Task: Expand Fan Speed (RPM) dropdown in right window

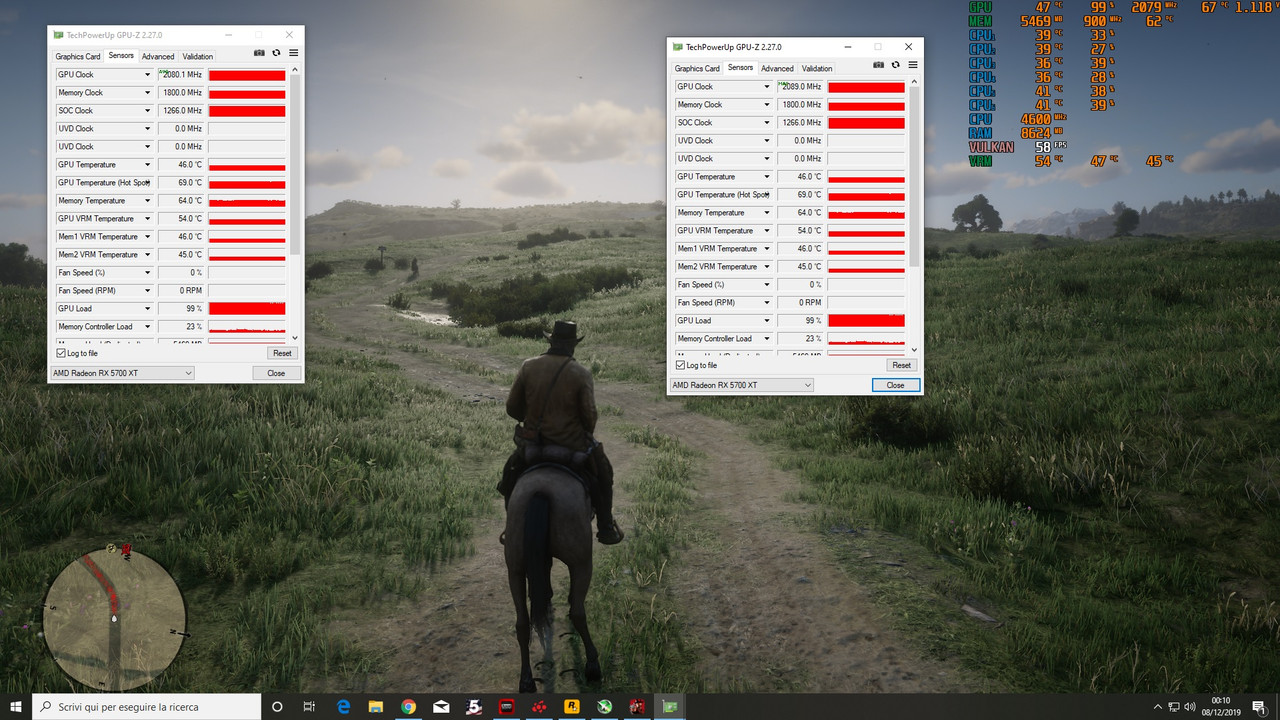Action: click(767, 303)
